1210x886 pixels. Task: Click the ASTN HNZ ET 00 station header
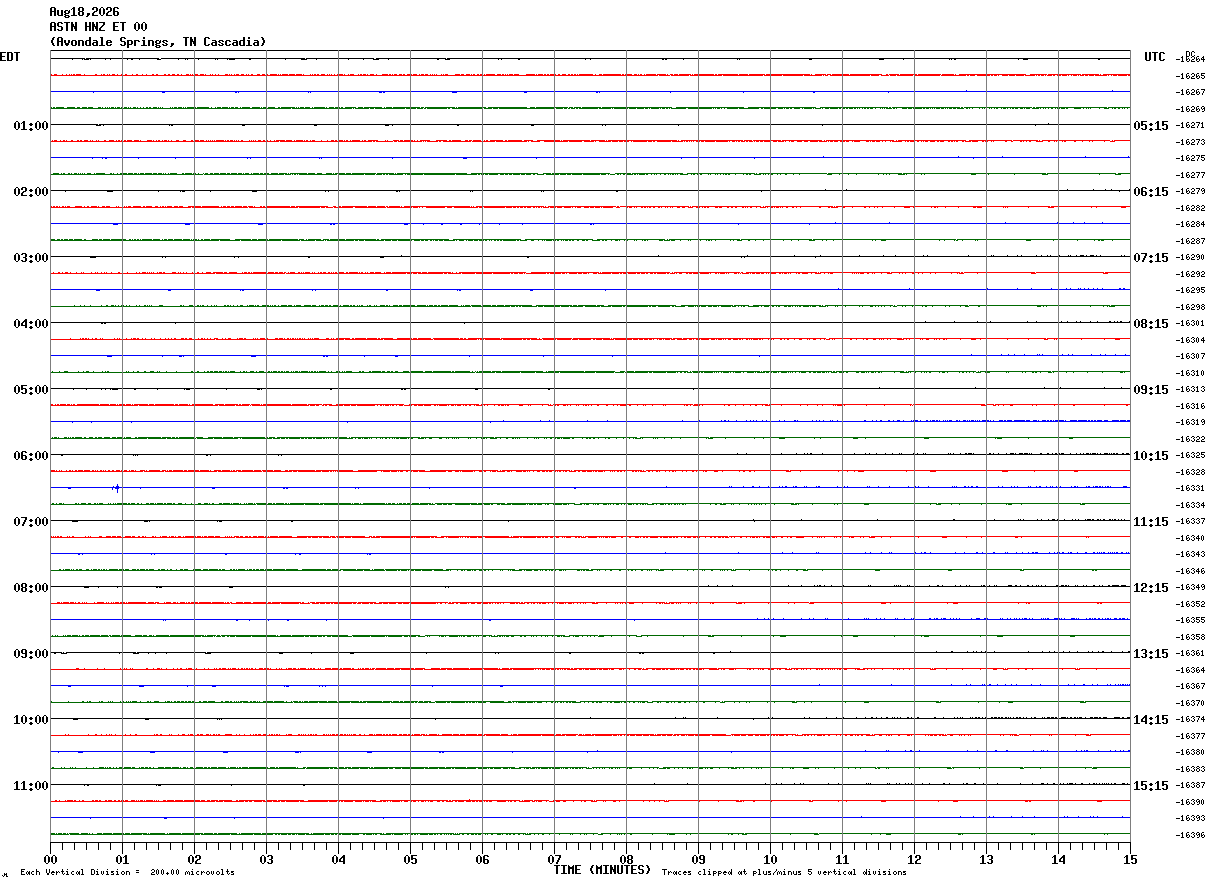(98, 27)
